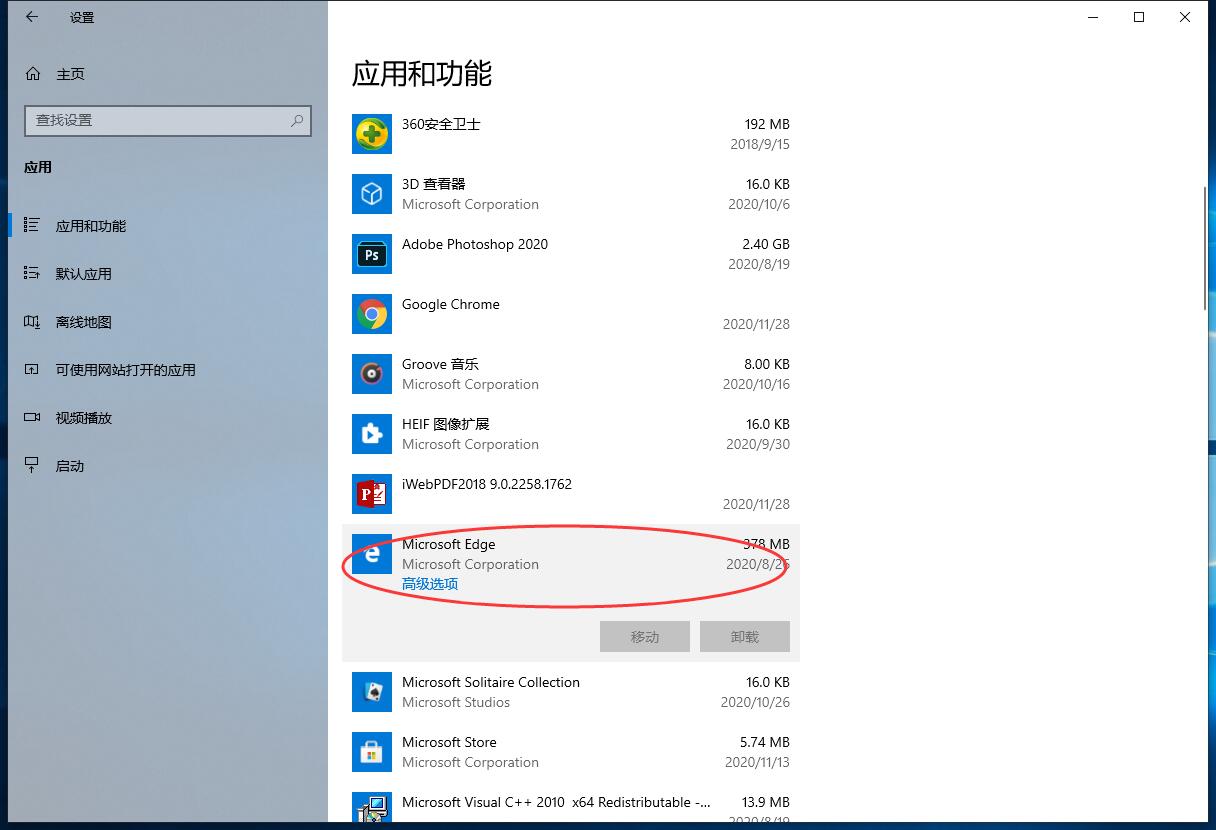
Task: Click the 5.74 MB size value
Action: click(x=765, y=742)
